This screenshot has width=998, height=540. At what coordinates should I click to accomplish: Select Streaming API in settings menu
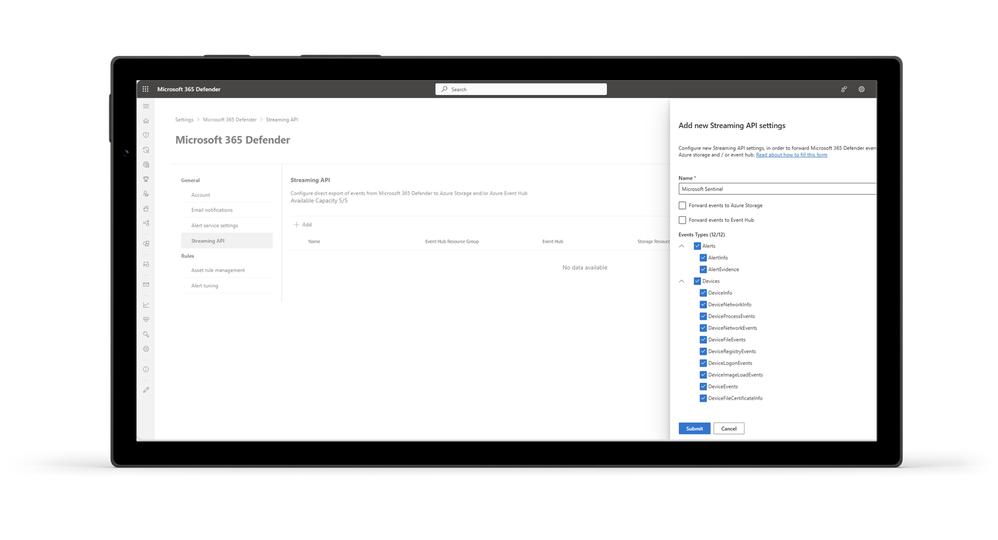[227, 241]
